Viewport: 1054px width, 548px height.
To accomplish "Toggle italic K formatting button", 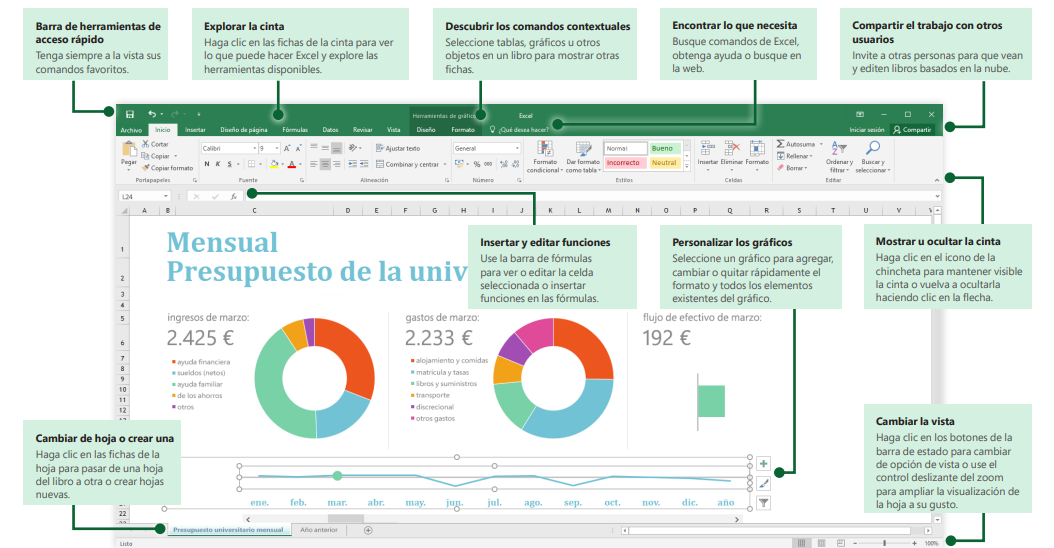I will click(x=218, y=164).
